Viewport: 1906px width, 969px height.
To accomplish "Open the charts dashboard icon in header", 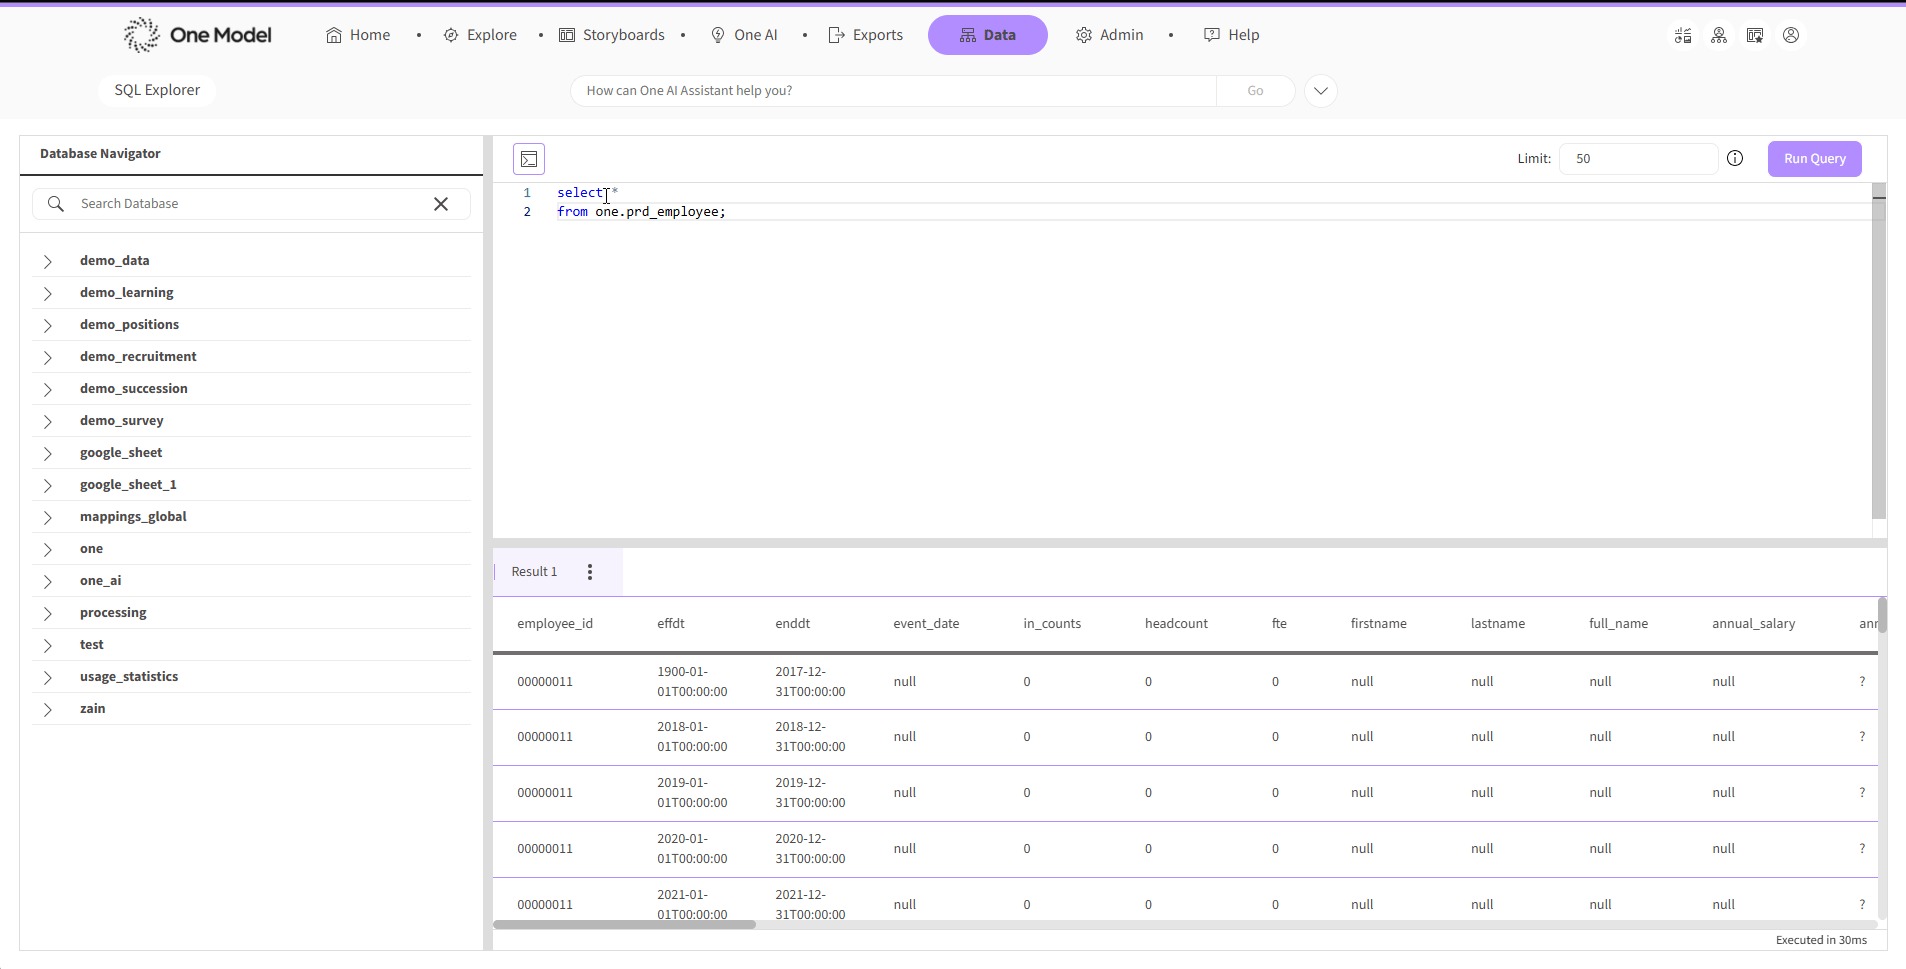I will [x=1683, y=36].
